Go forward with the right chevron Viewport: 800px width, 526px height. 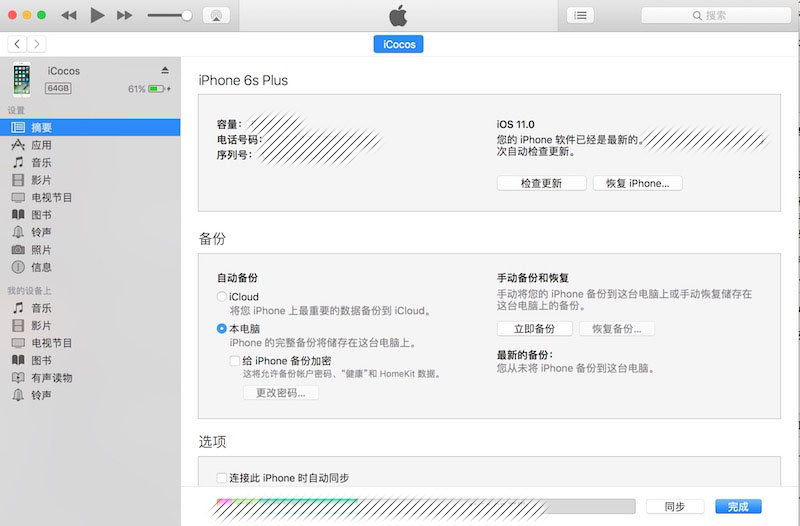37,44
